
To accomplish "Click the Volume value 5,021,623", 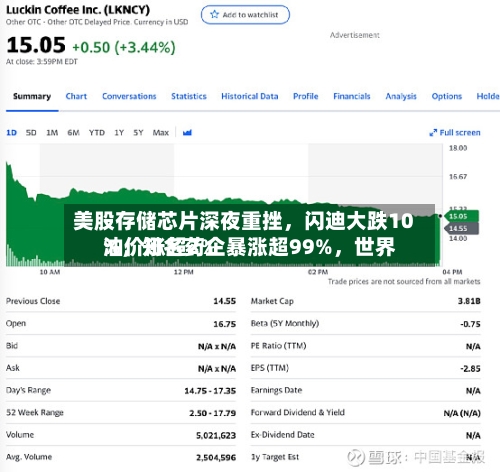I will (216, 435).
